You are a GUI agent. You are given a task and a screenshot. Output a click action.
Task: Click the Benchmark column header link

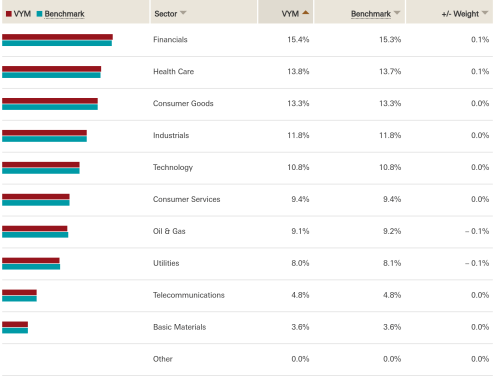coord(371,14)
